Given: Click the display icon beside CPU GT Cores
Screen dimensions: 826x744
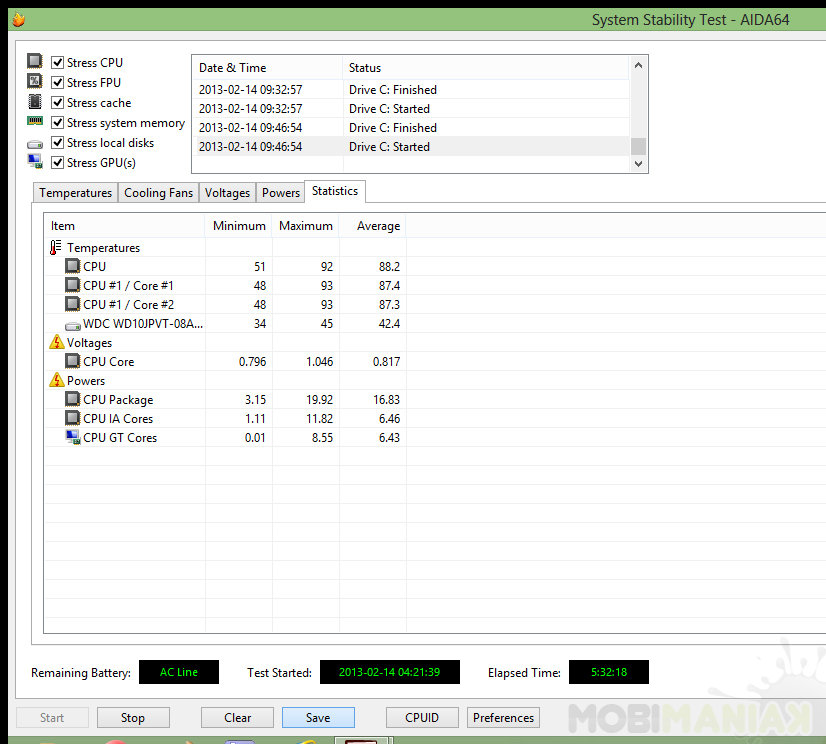Looking at the screenshot, I should pos(73,437).
